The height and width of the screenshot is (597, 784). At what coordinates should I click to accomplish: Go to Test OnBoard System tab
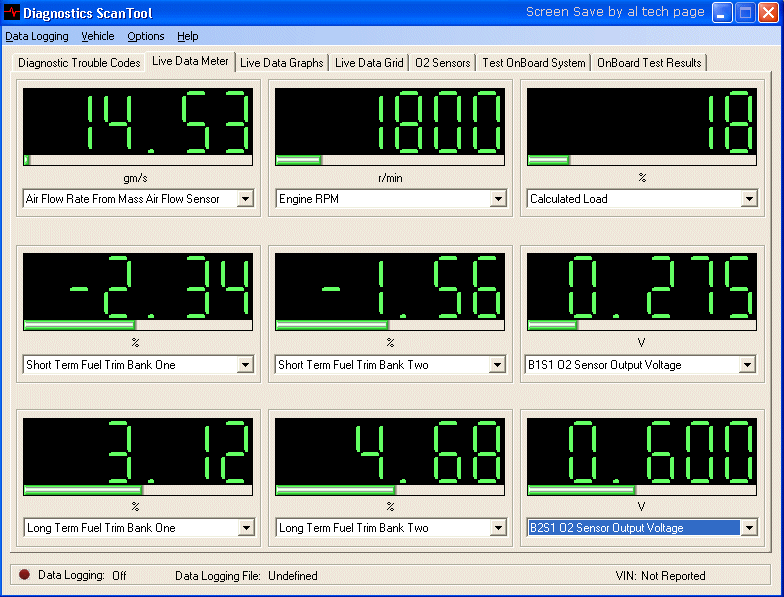(533, 63)
